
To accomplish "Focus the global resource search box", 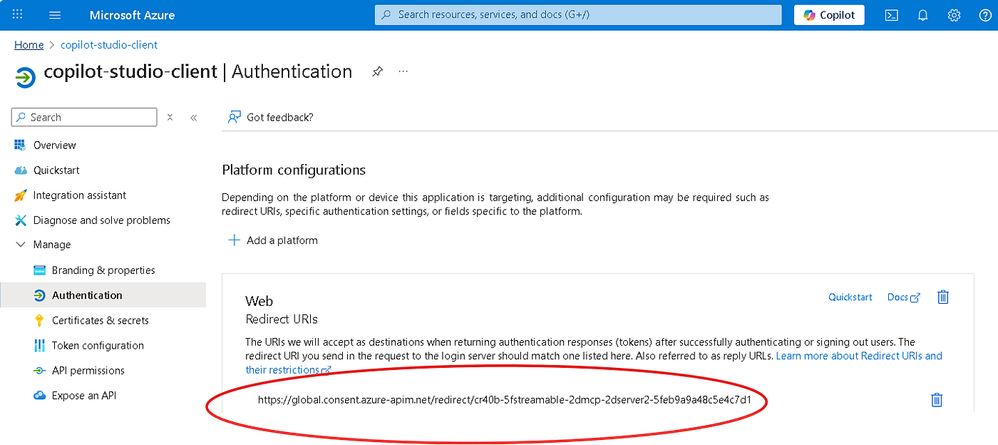I will pyautogui.click(x=578, y=15).
